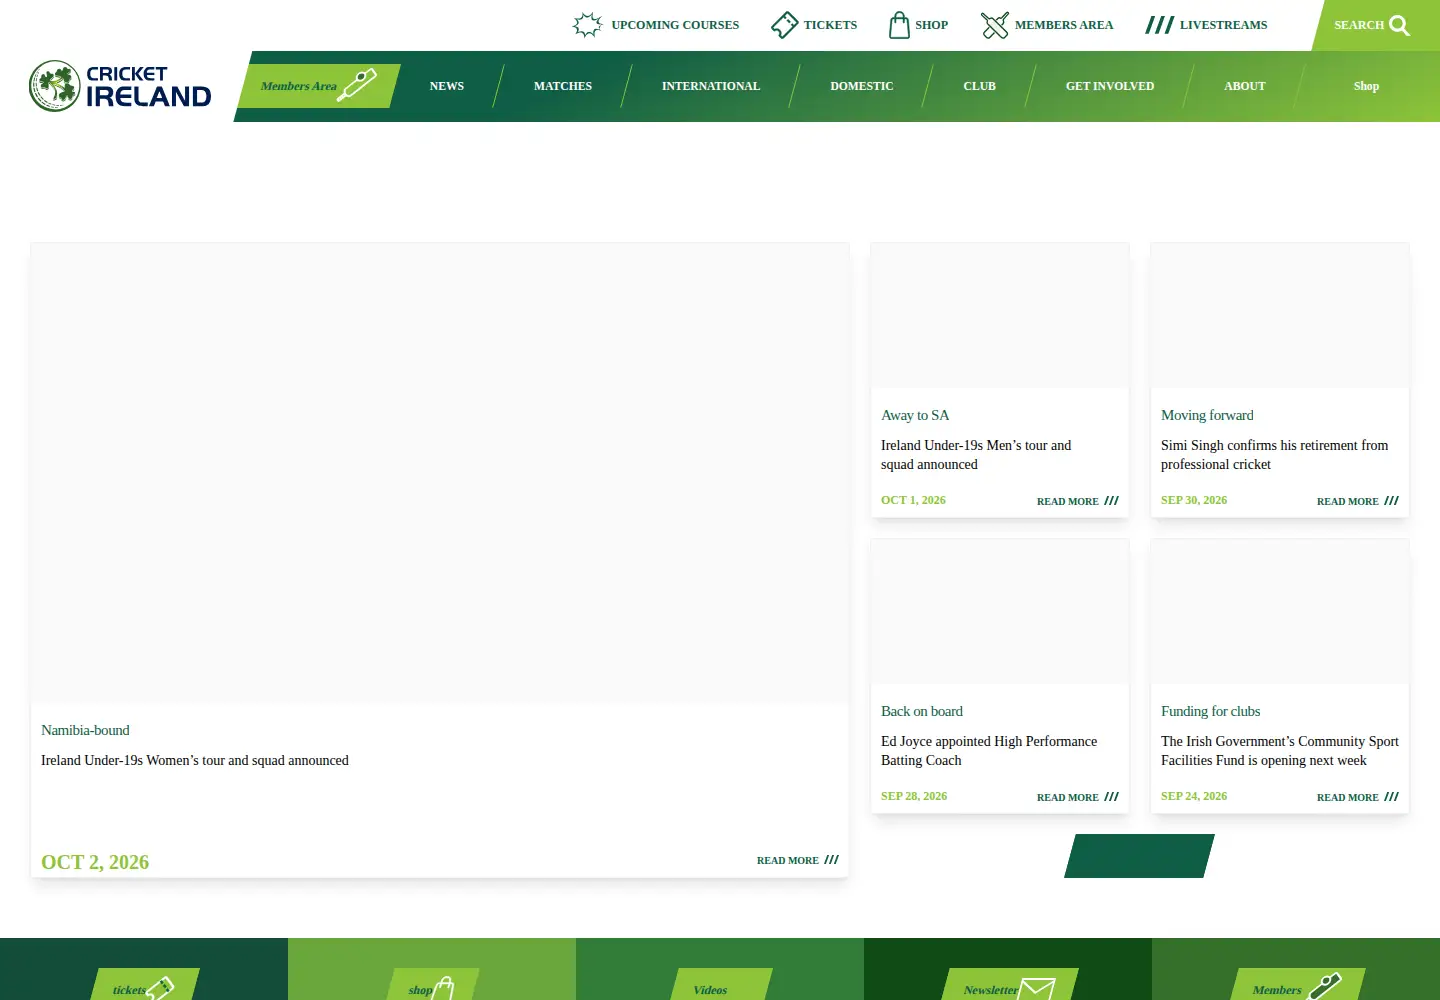The width and height of the screenshot is (1440, 1000).
Task: Click the Ireland Under-19s Women's tour headline
Action: [x=195, y=760]
